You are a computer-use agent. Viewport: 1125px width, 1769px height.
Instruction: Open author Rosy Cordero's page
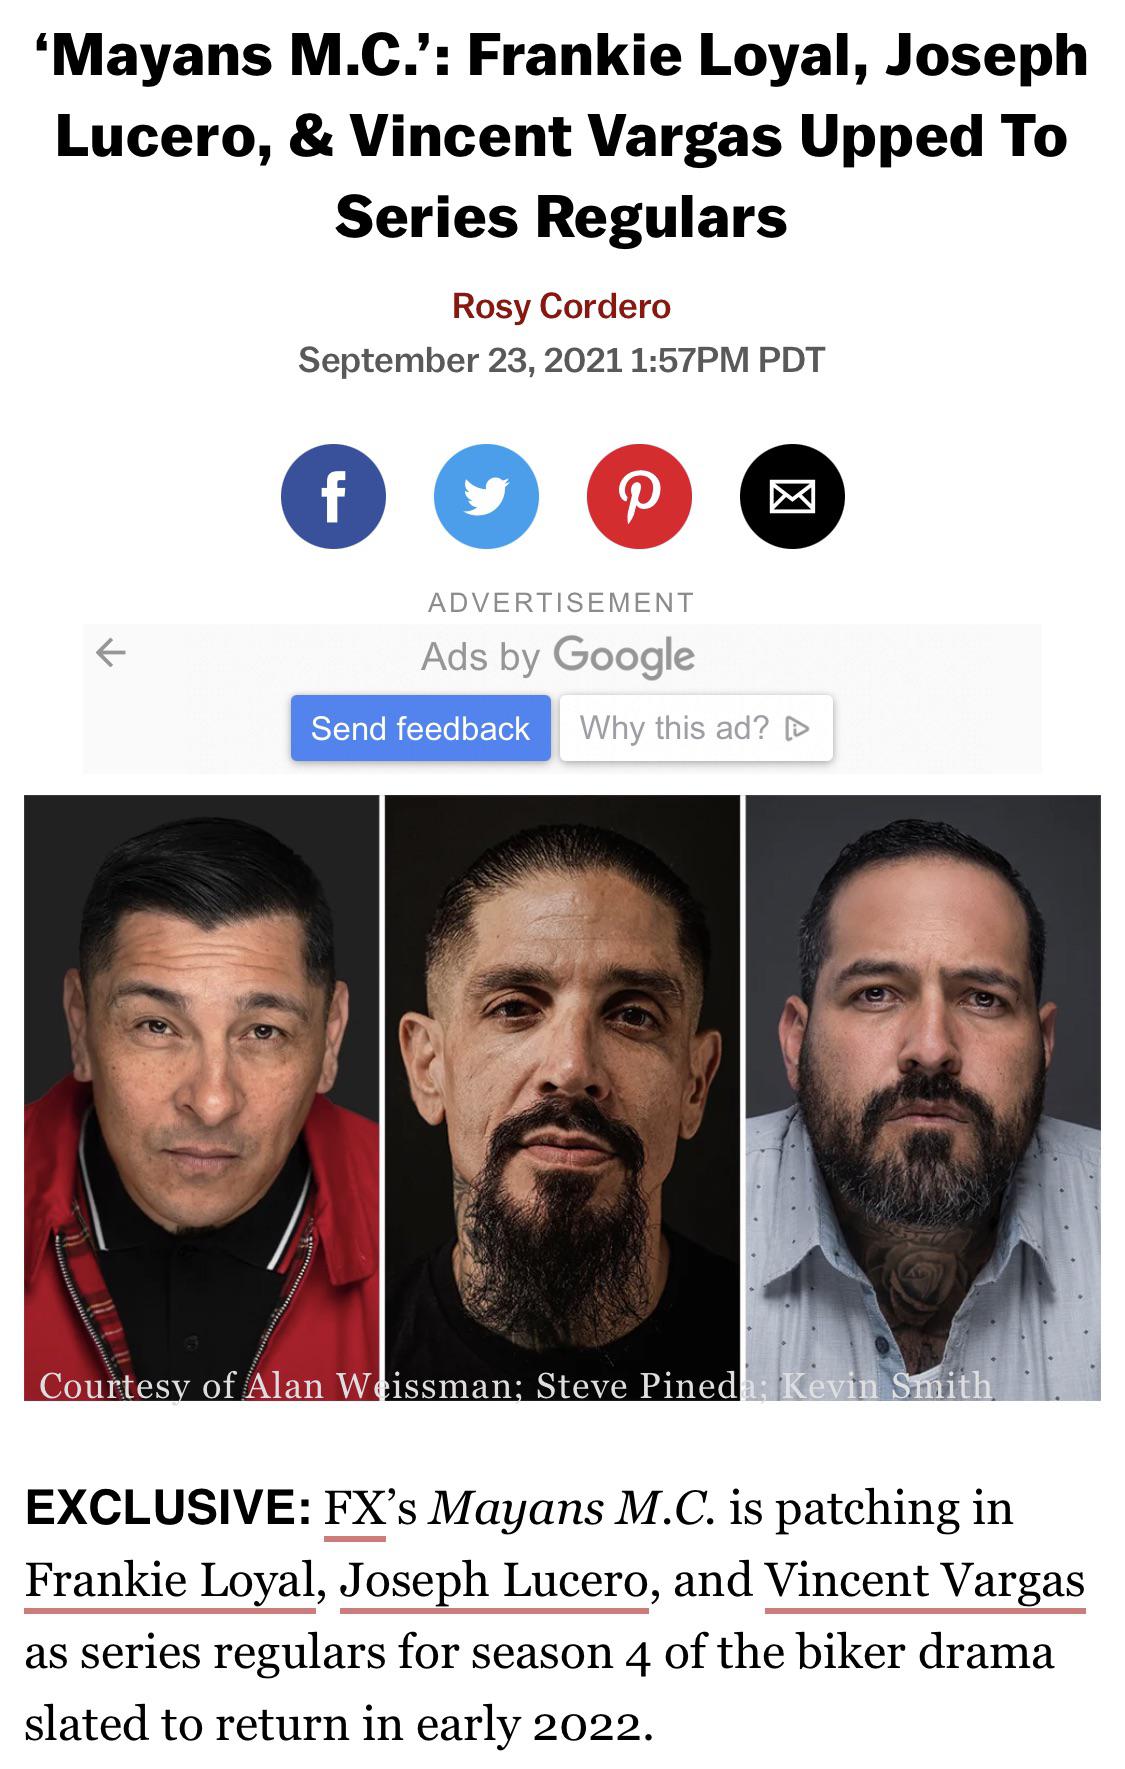coord(562,306)
